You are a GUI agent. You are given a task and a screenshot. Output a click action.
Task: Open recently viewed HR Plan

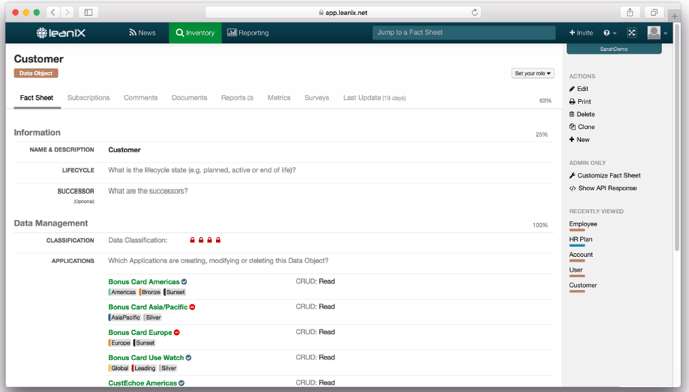coord(580,240)
